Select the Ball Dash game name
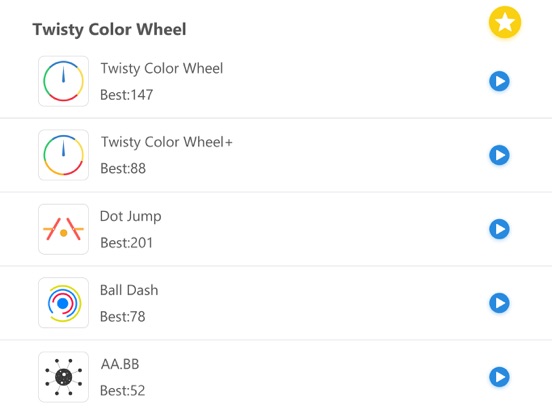This screenshot has width=552, height=414. coord(129,290)
